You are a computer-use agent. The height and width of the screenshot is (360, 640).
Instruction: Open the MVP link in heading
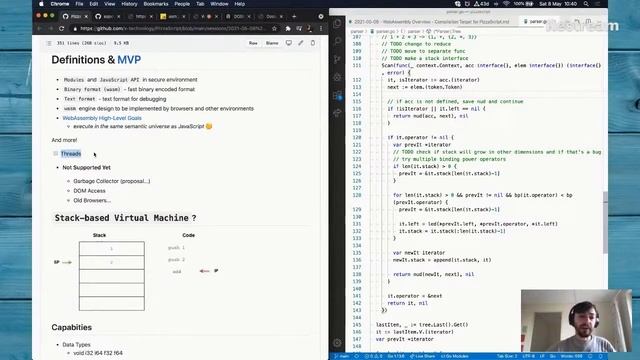pos(129,60)
